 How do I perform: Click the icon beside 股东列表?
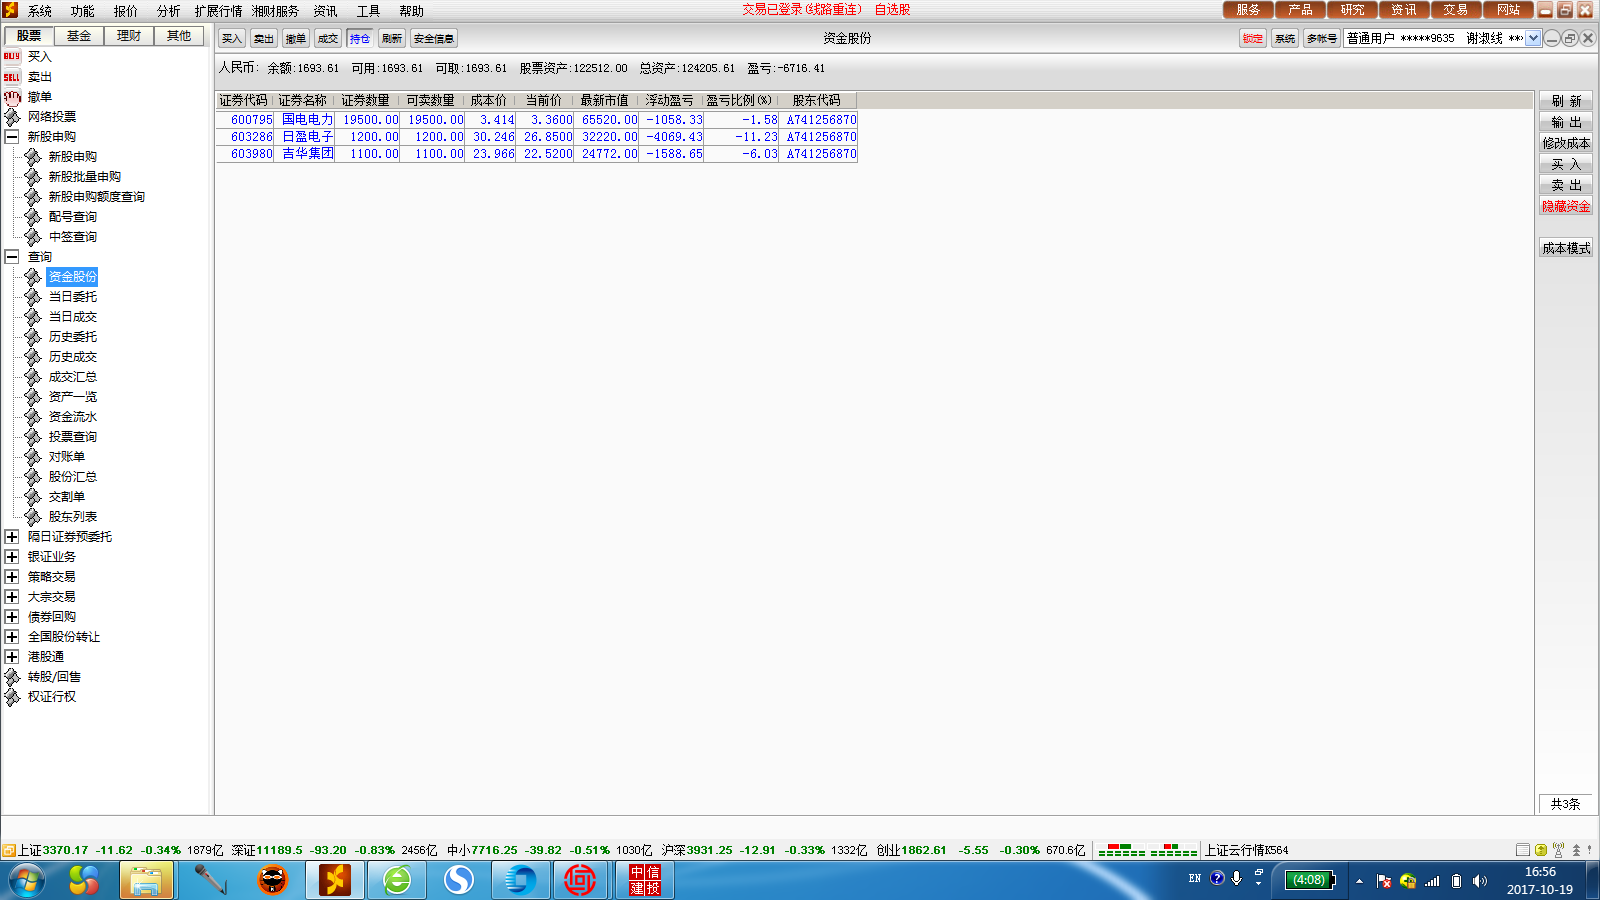tap(33, 517)
